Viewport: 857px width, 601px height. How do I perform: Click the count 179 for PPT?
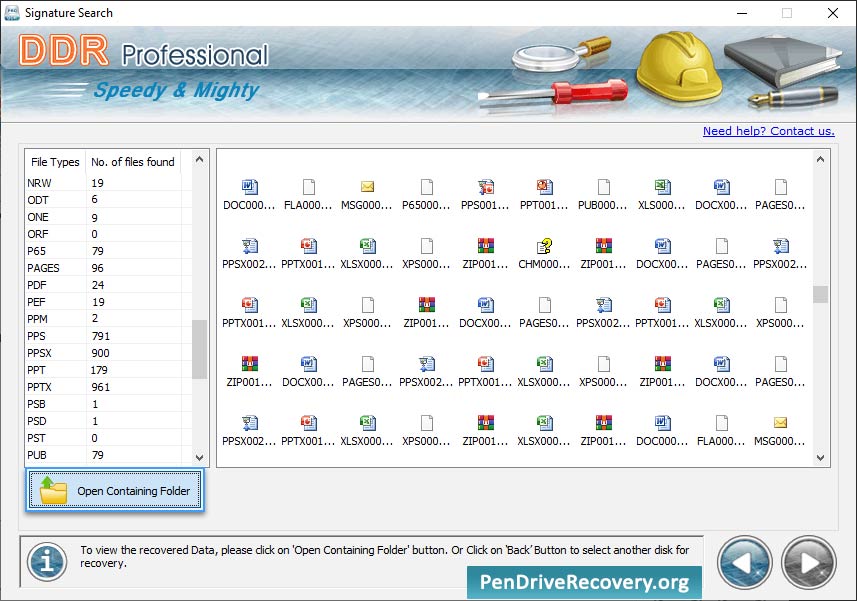99,370
